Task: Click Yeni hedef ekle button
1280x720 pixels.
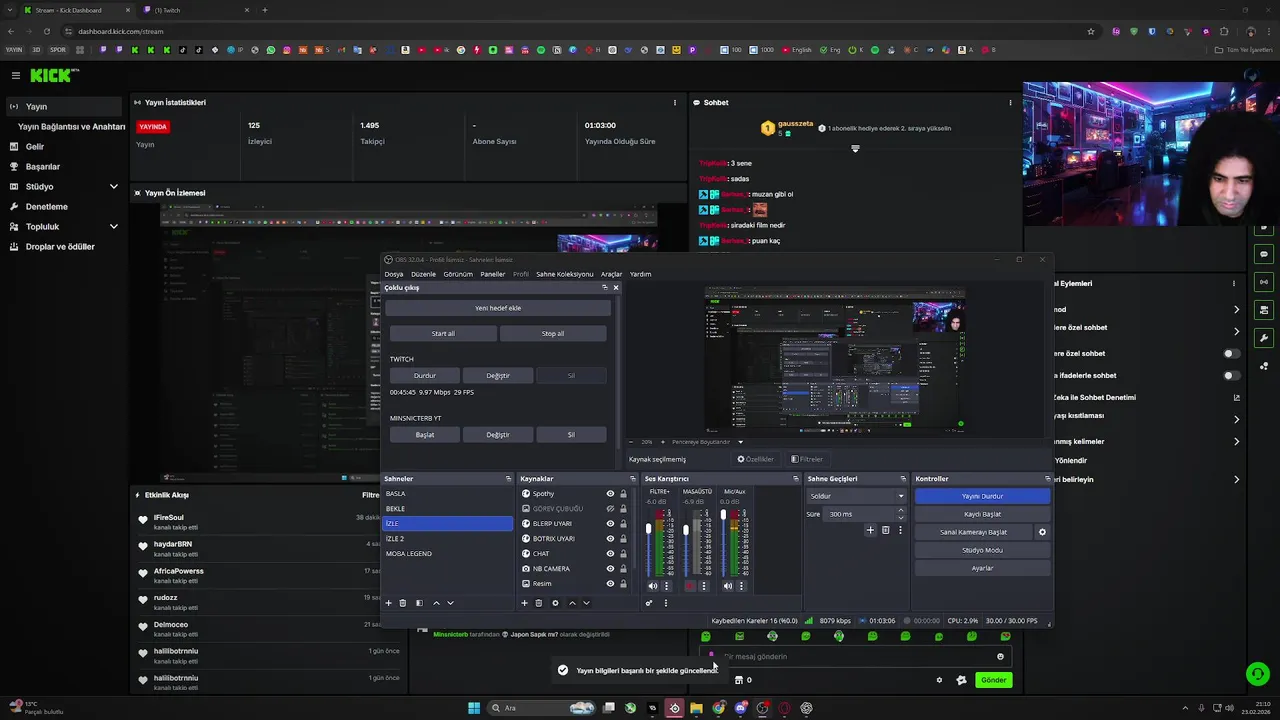Action: click(498, 308)
